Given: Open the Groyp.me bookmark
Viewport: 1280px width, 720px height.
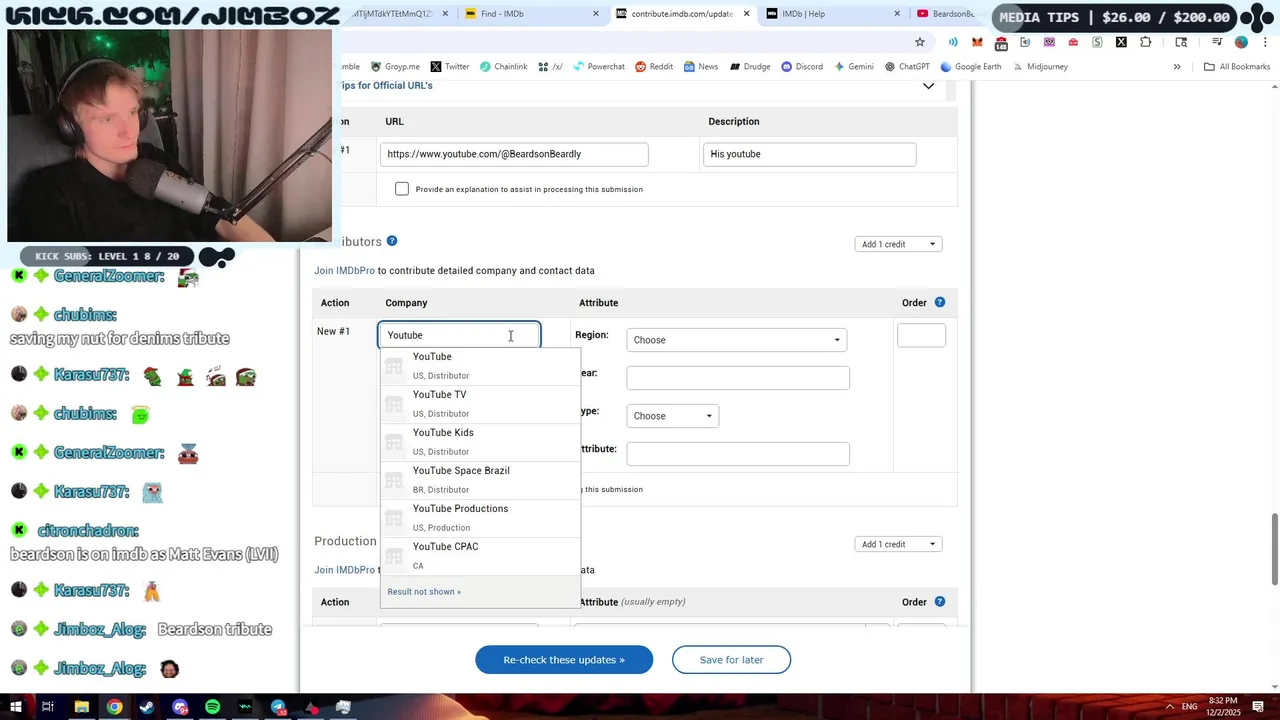Looking at the screenshot, I should (x=395, y=67).
